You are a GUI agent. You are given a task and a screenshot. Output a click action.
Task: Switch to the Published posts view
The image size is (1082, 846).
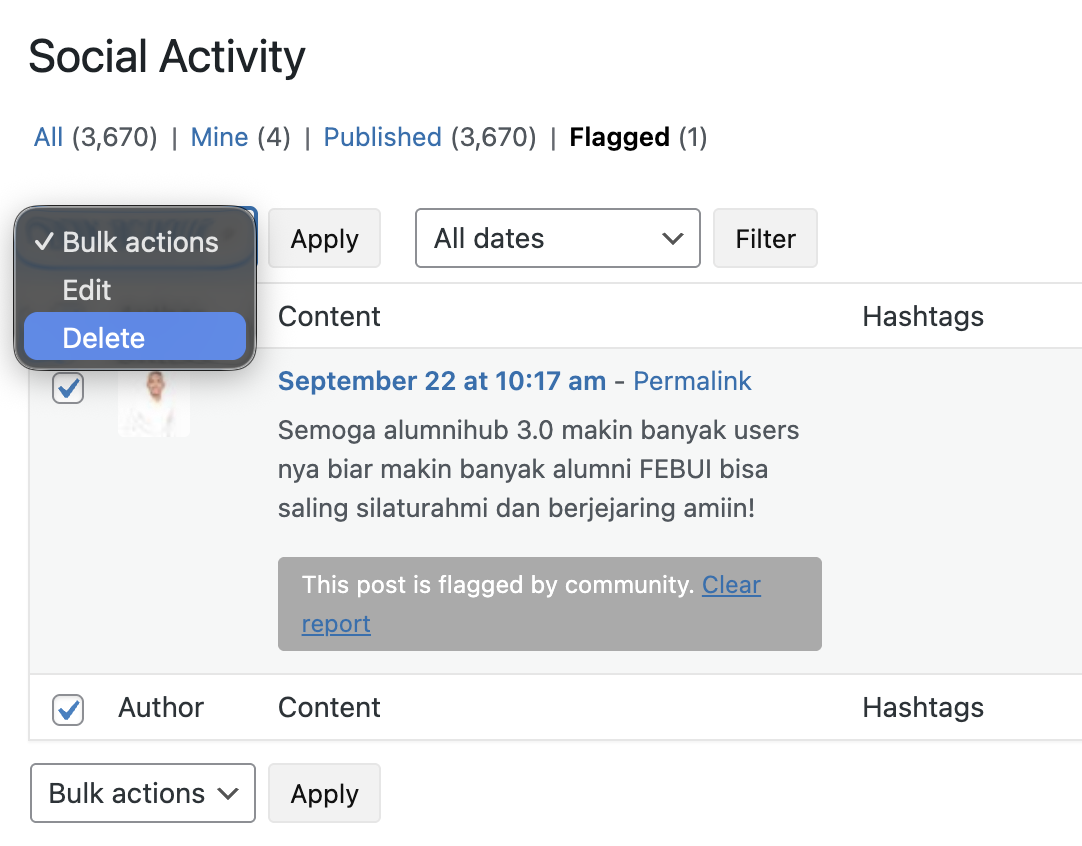coord(382,137)
